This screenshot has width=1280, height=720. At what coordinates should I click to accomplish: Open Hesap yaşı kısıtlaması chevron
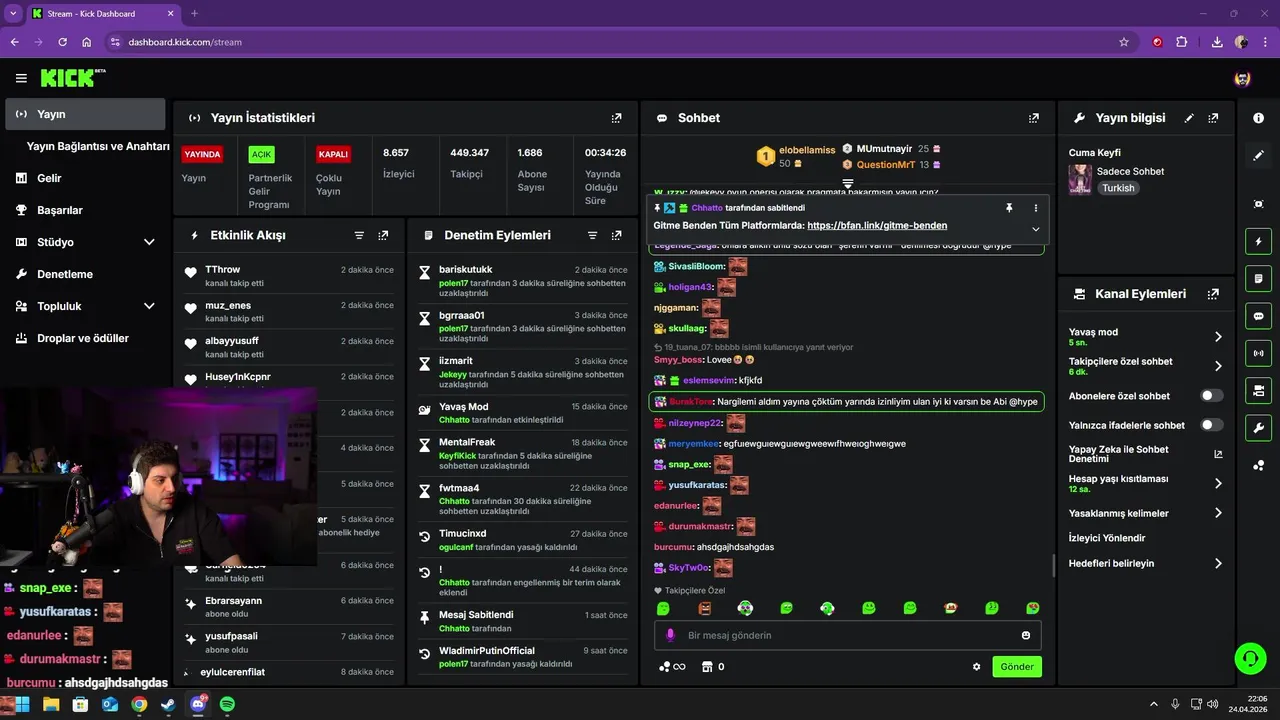click(x=1218, y=483)
